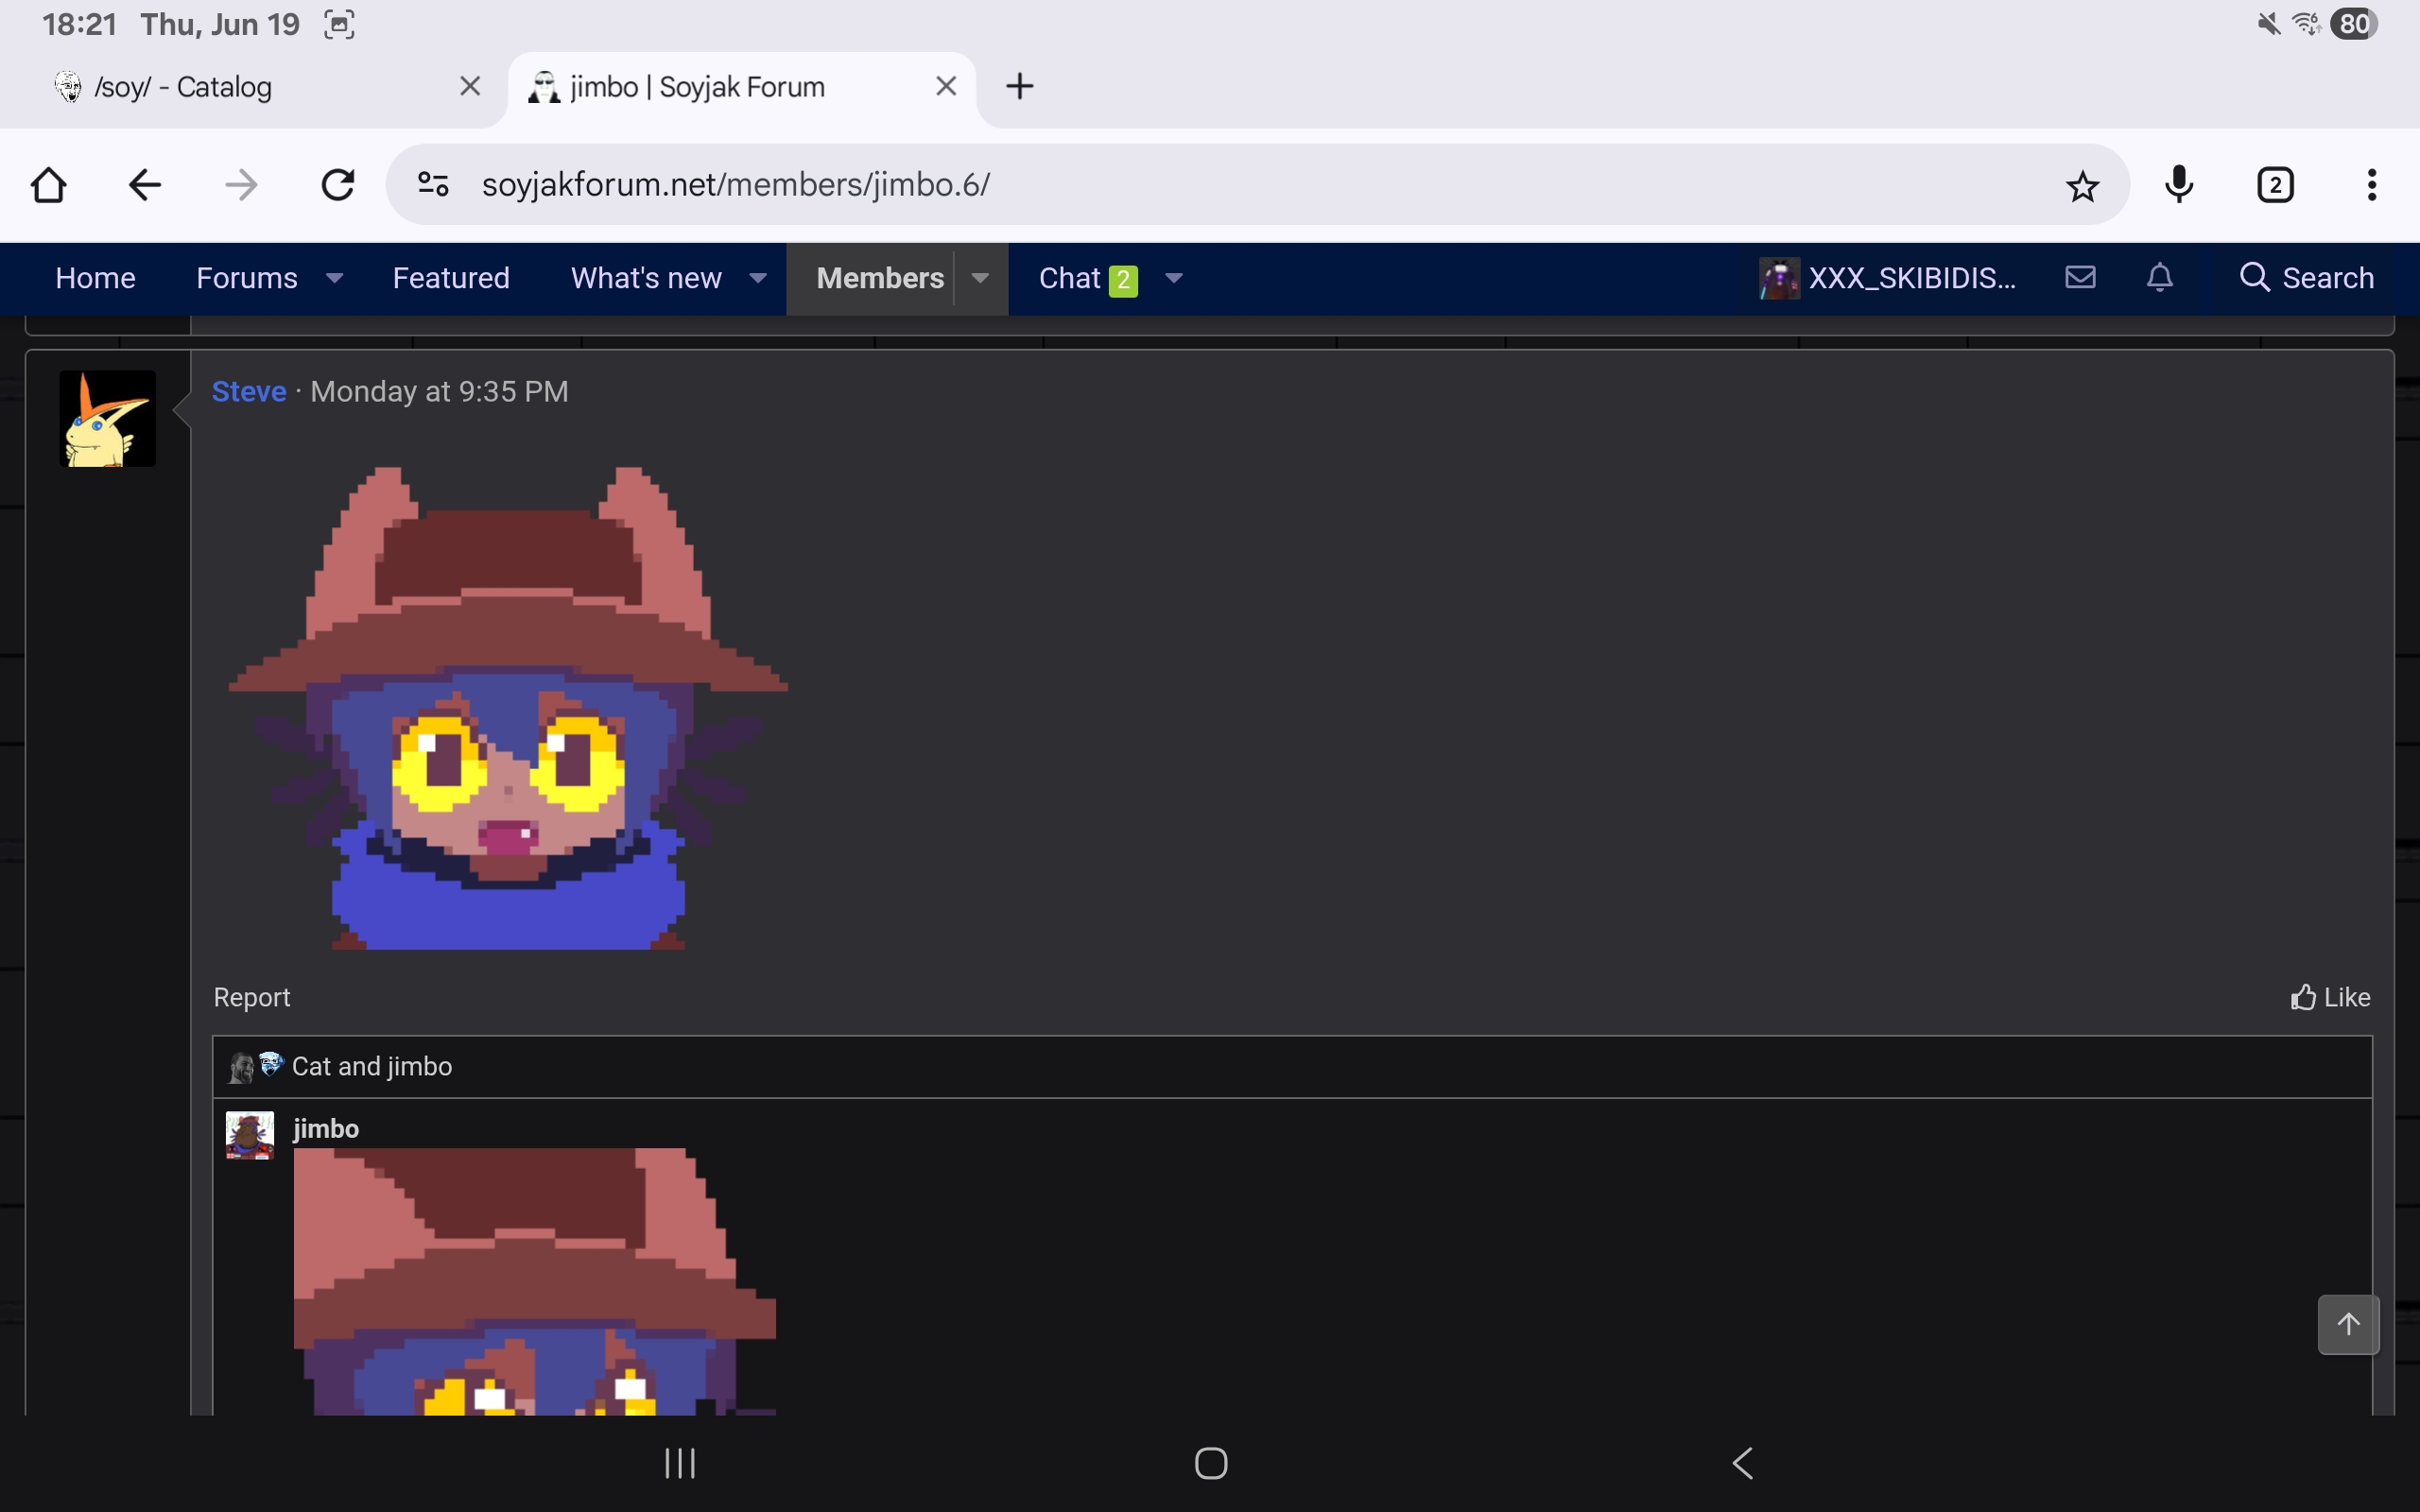This screenshot has width=2420, height=1512.
Task: Select the jimbo | Soyjak Forum tab
Action: pyautogui.click(x=741, y=89)
